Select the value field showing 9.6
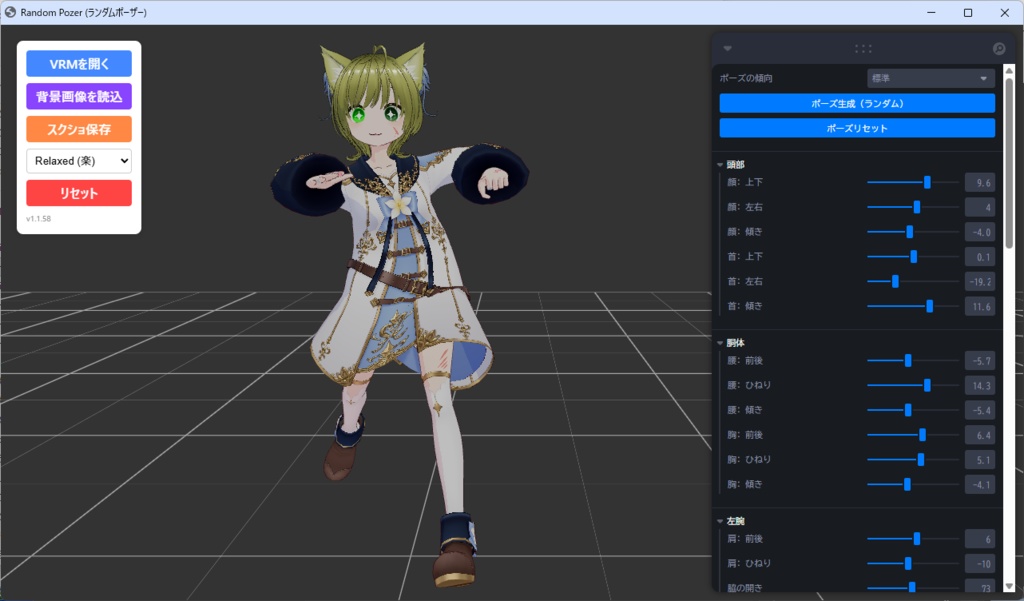Screen dimensions: 1024x601 979,182
